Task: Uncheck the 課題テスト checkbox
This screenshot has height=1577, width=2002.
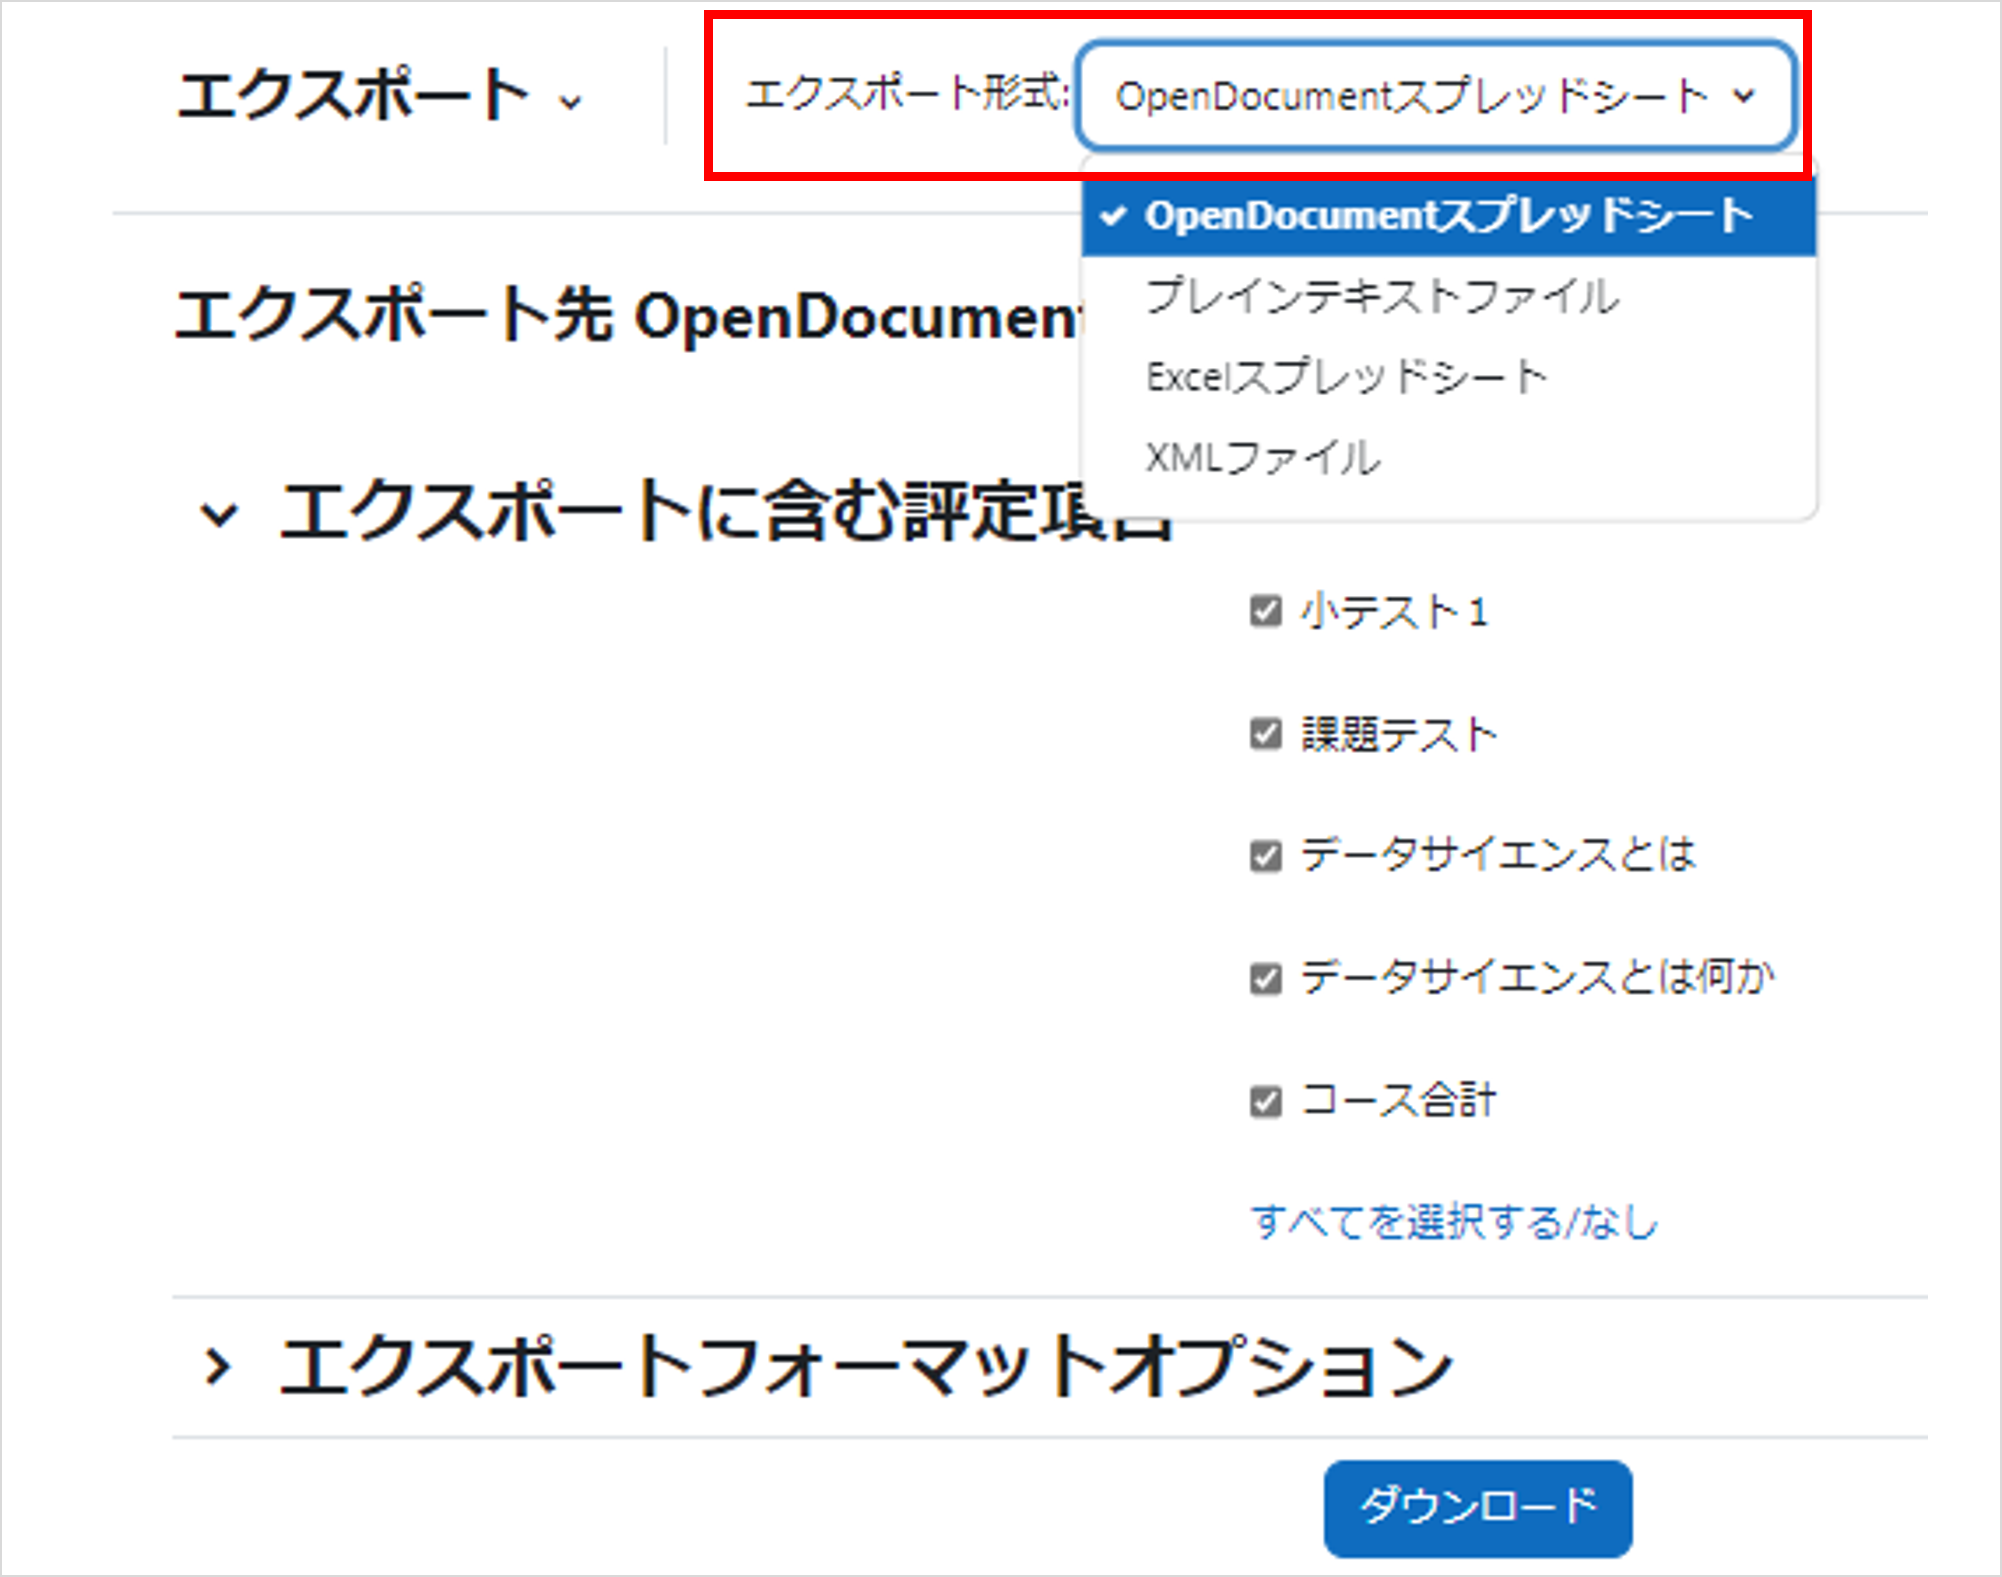Action: tap(1266, 734)
